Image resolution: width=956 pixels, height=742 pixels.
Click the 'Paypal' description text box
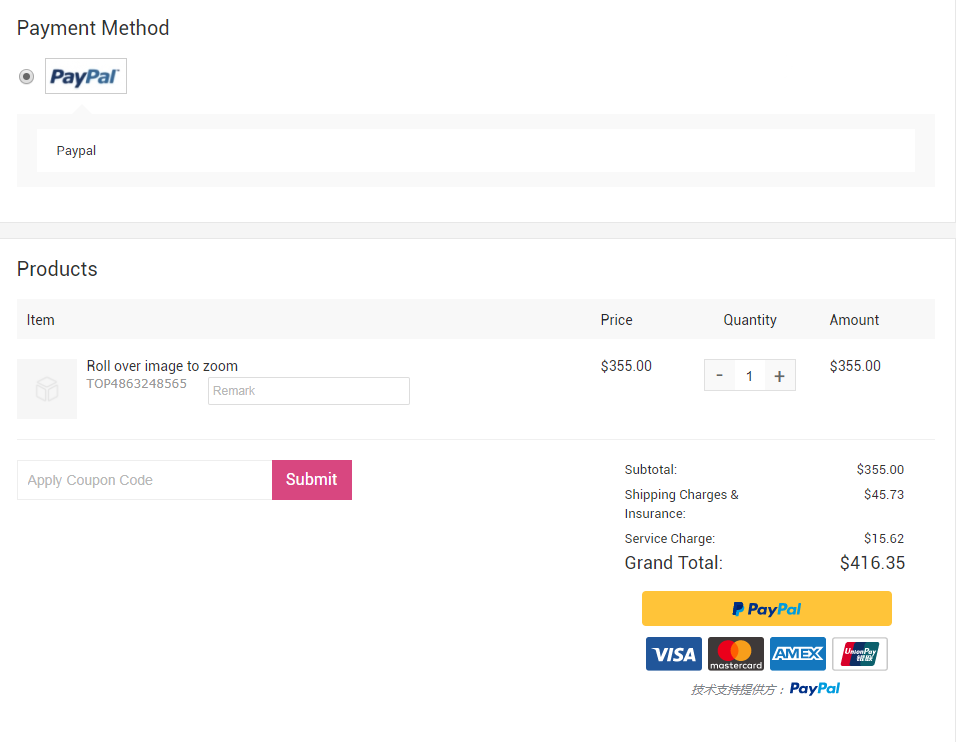[x=476, y=151]
